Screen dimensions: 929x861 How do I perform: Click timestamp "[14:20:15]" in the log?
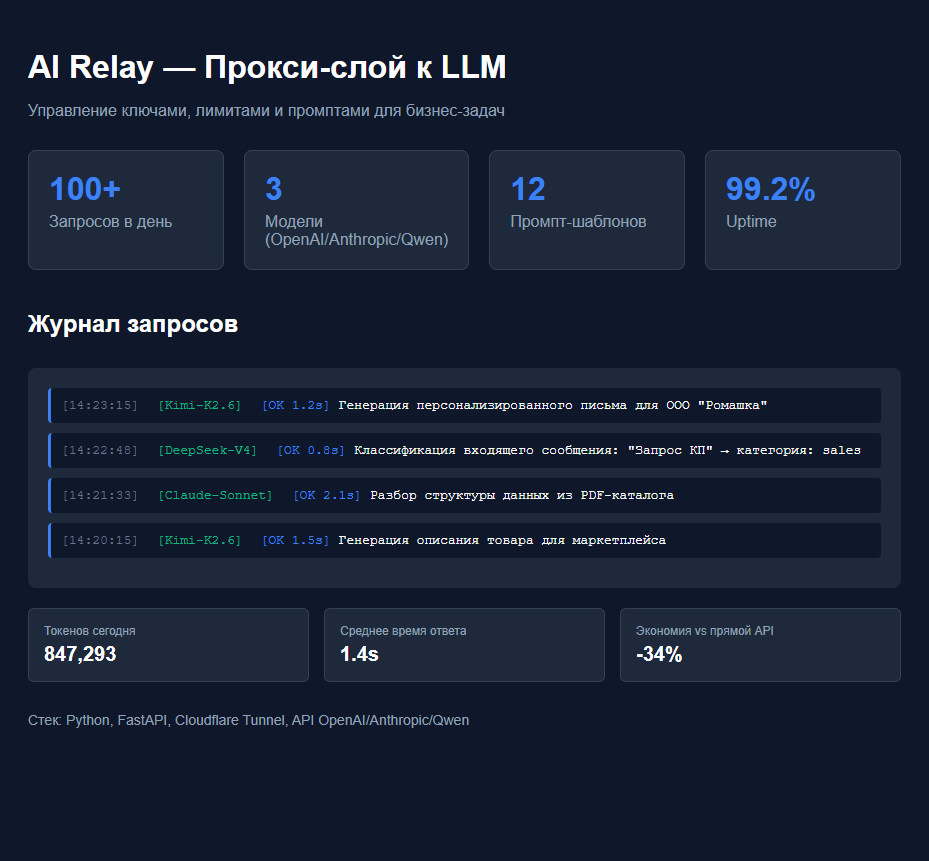[100, 540]
